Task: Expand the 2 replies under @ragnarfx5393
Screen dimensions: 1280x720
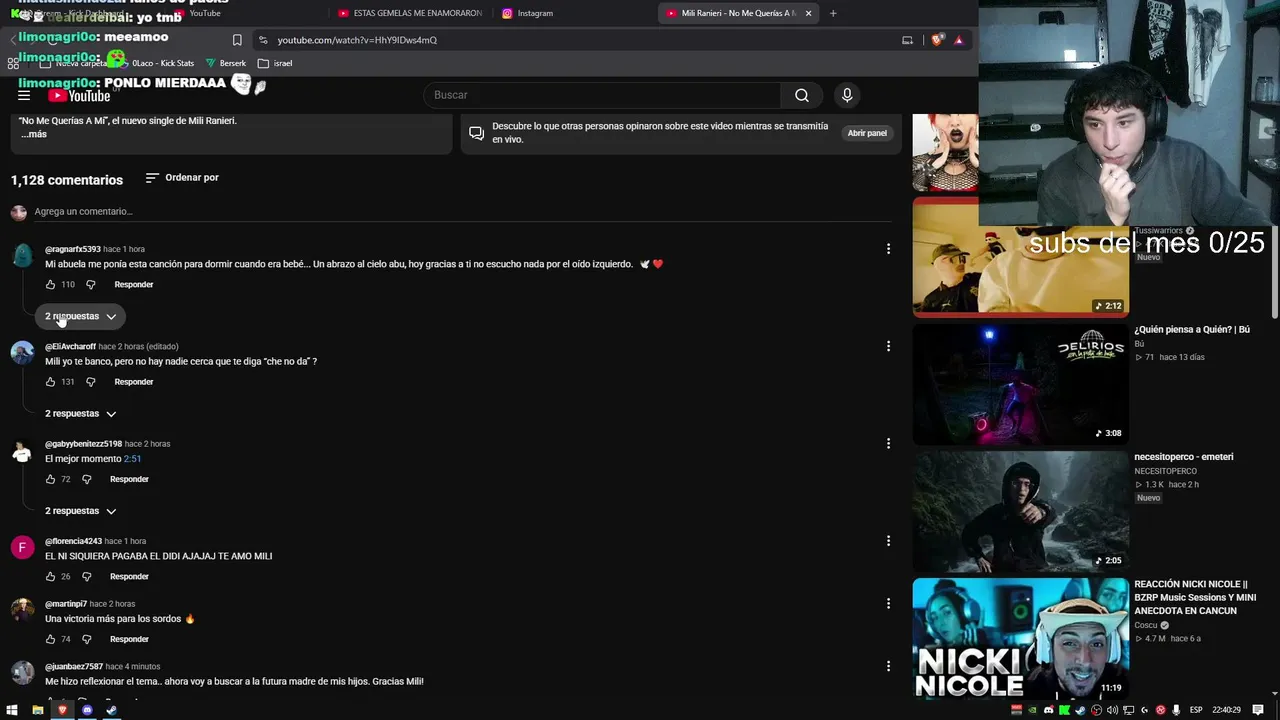Action: click(x=80, y=316)
